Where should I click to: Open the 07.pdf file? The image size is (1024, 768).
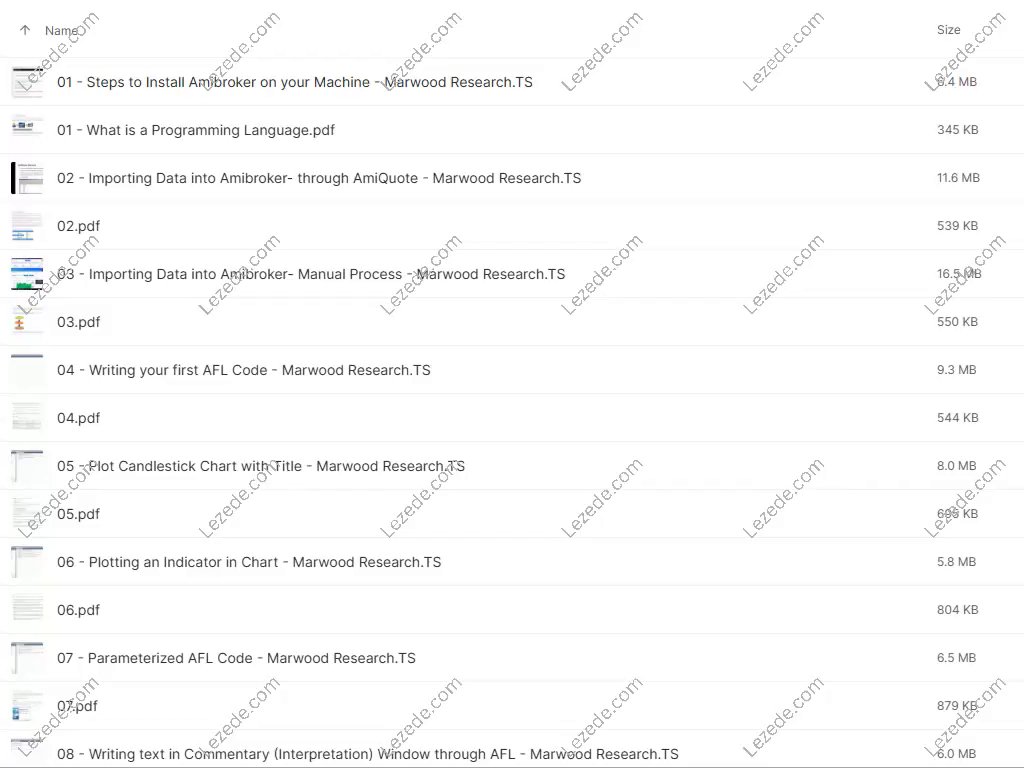(x=77, y=706)
